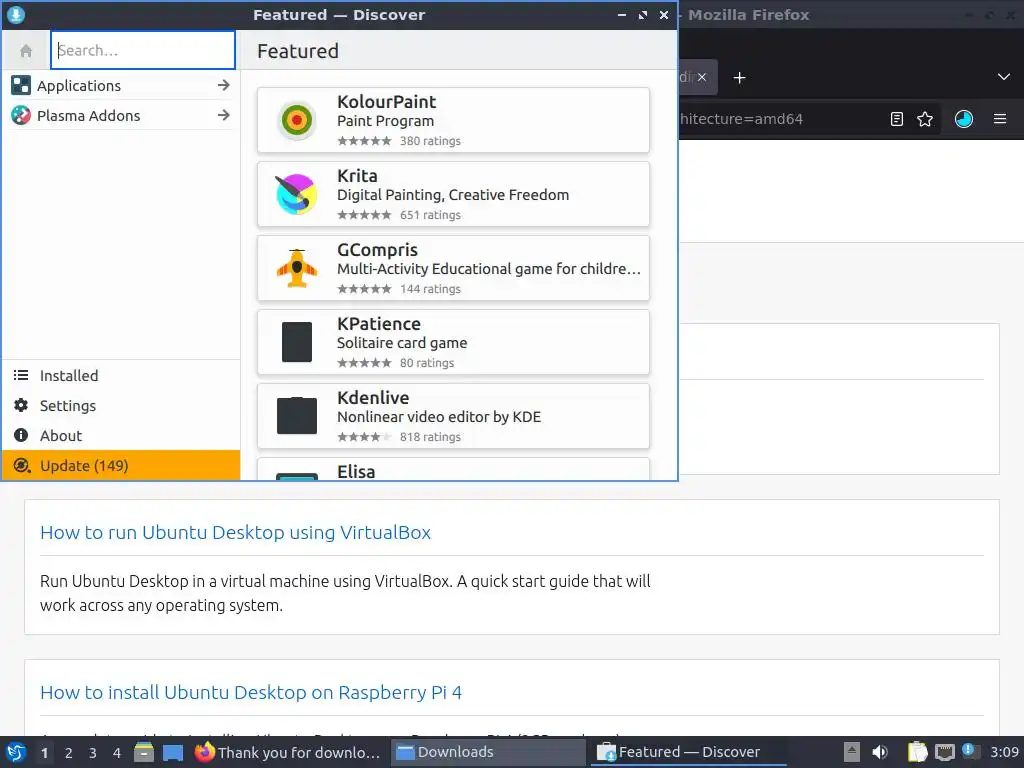Click the home icon in Discover
This screenshot has width=1024, height=768.
click(x=26, y=50)
